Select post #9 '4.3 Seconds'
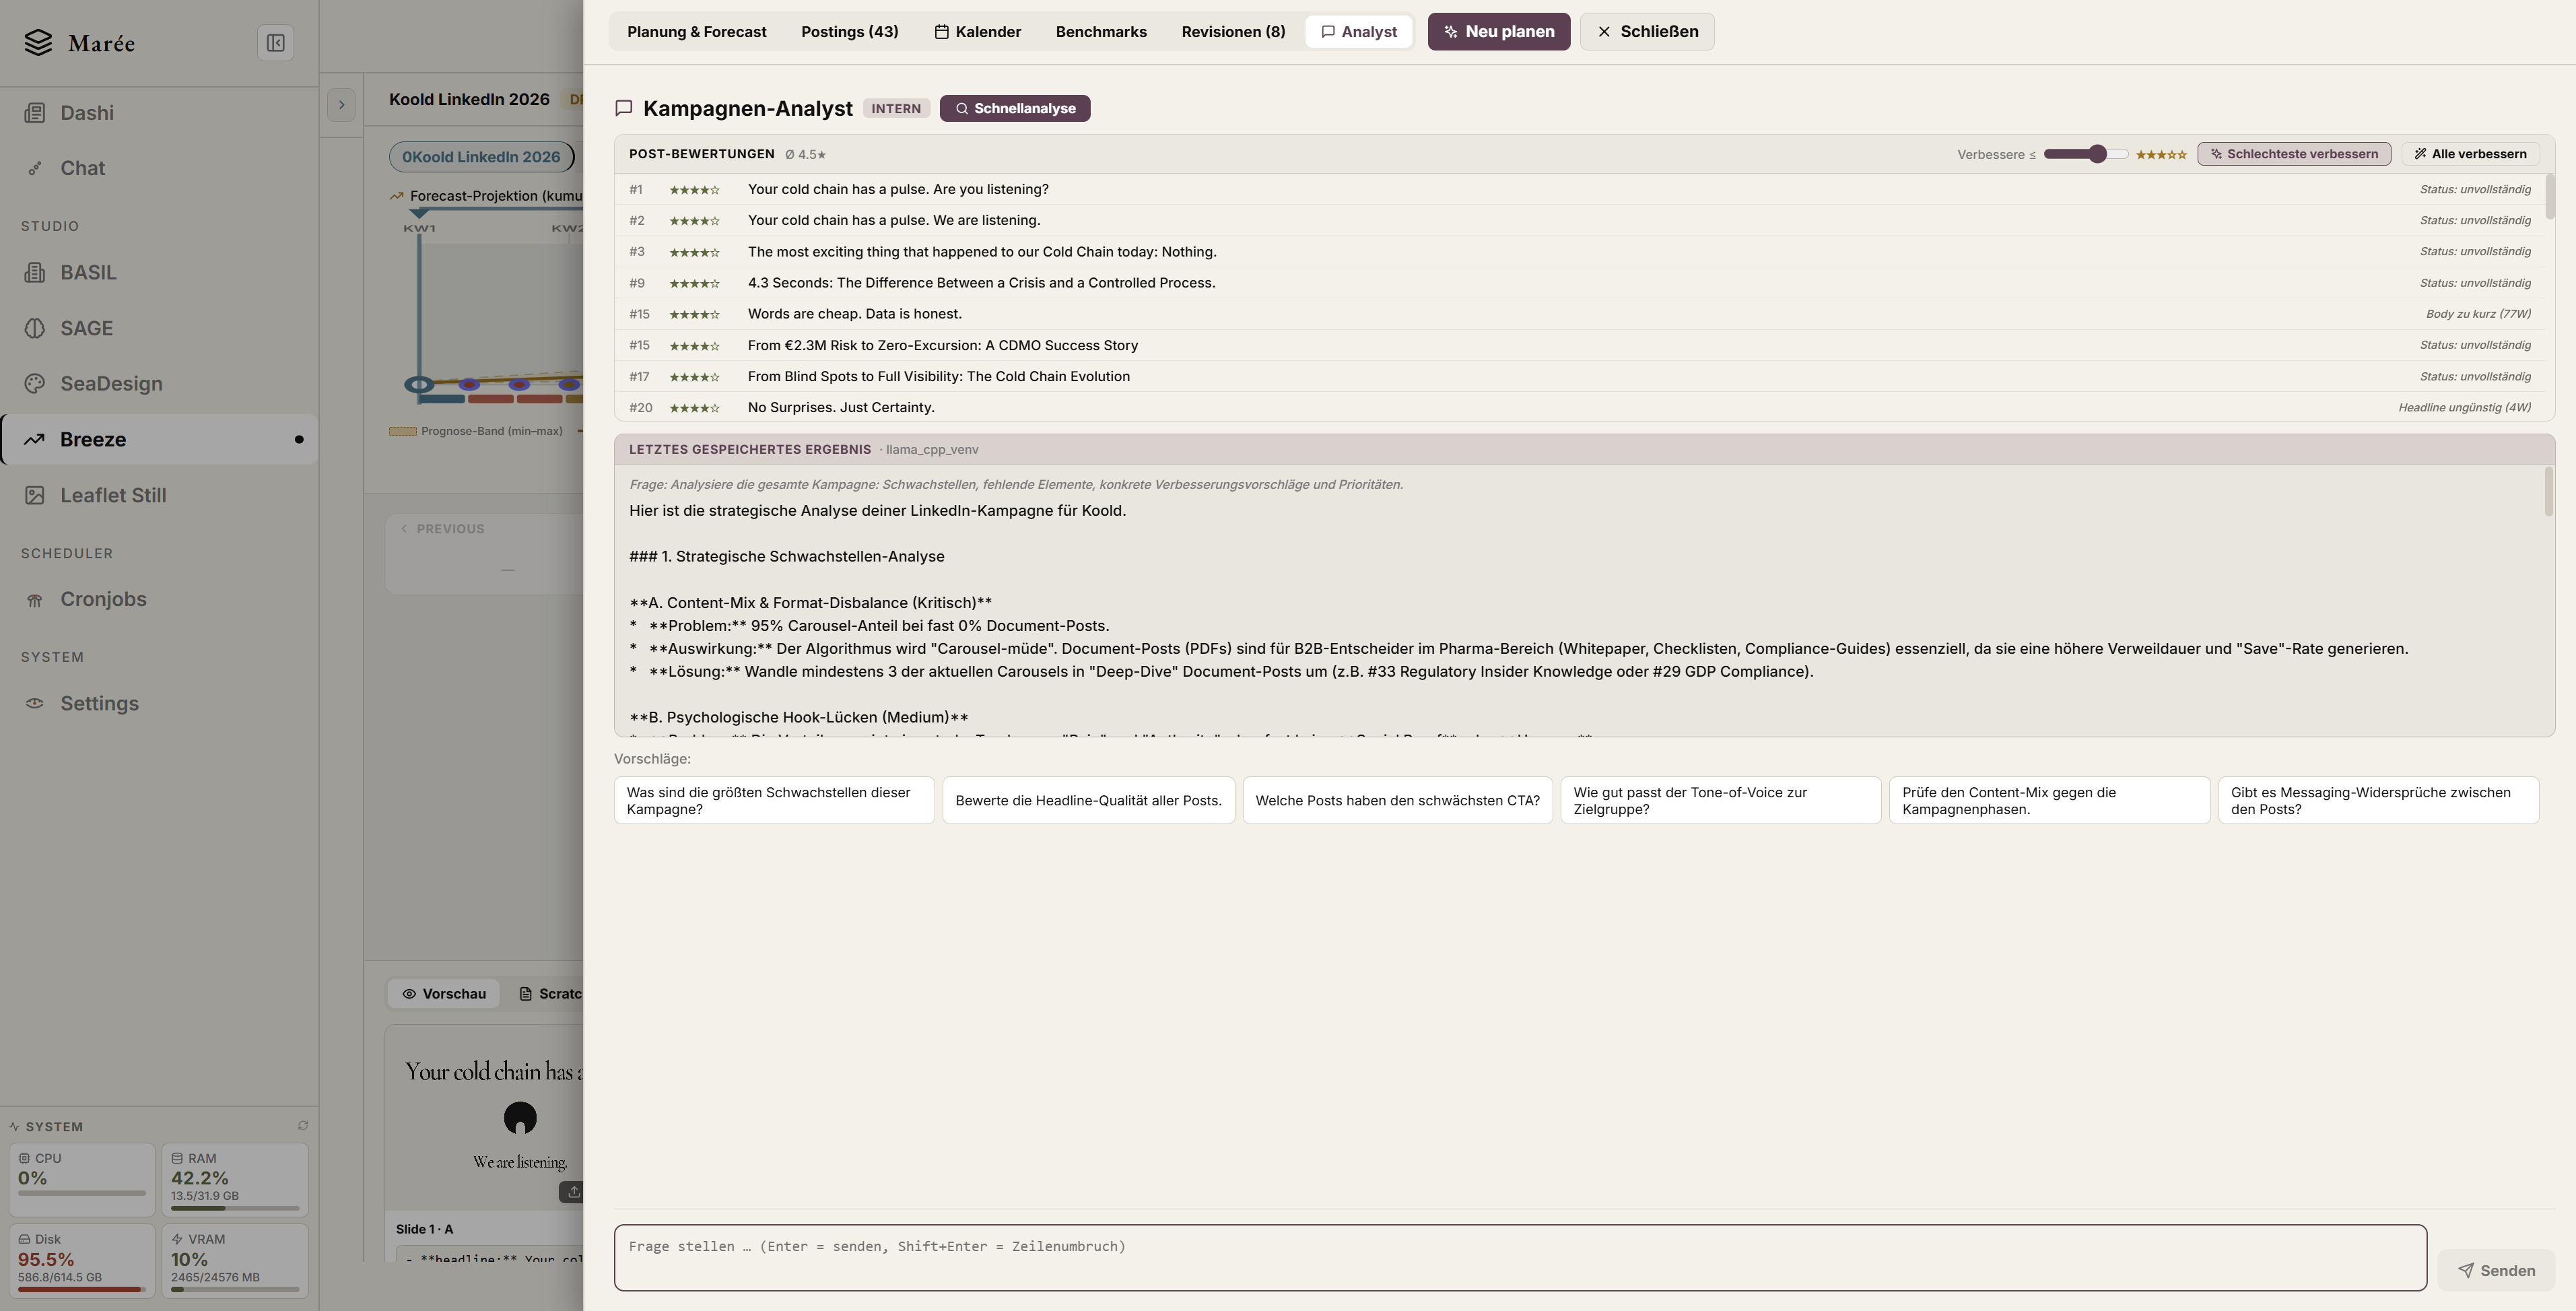2576x1311 pixels. pos(1580,283)
